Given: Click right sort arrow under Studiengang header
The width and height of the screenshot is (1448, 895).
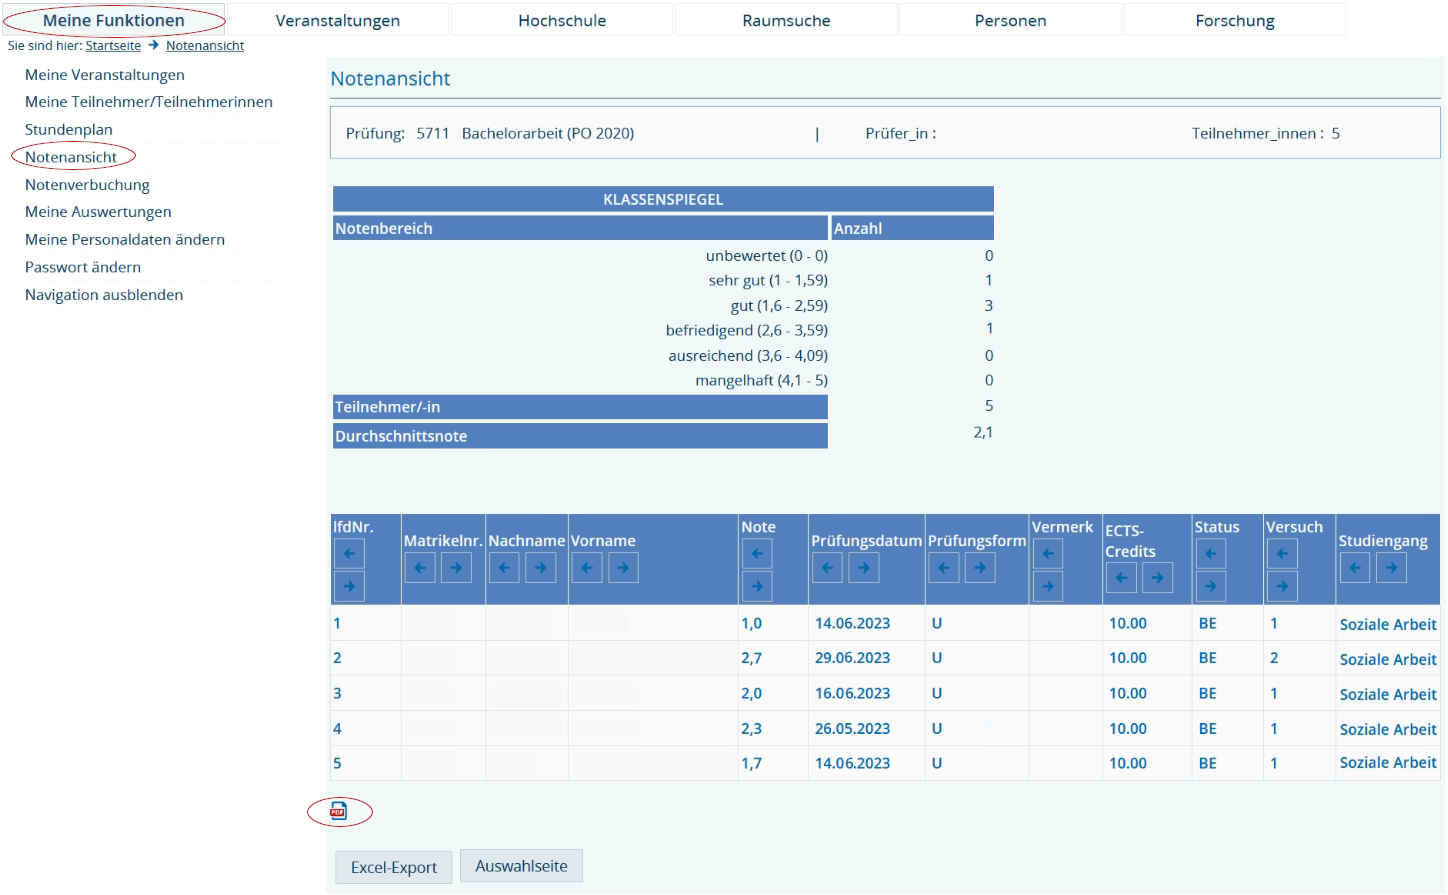Looking at the screenshot, I should pyautogui.click(x=1391, y=568).
